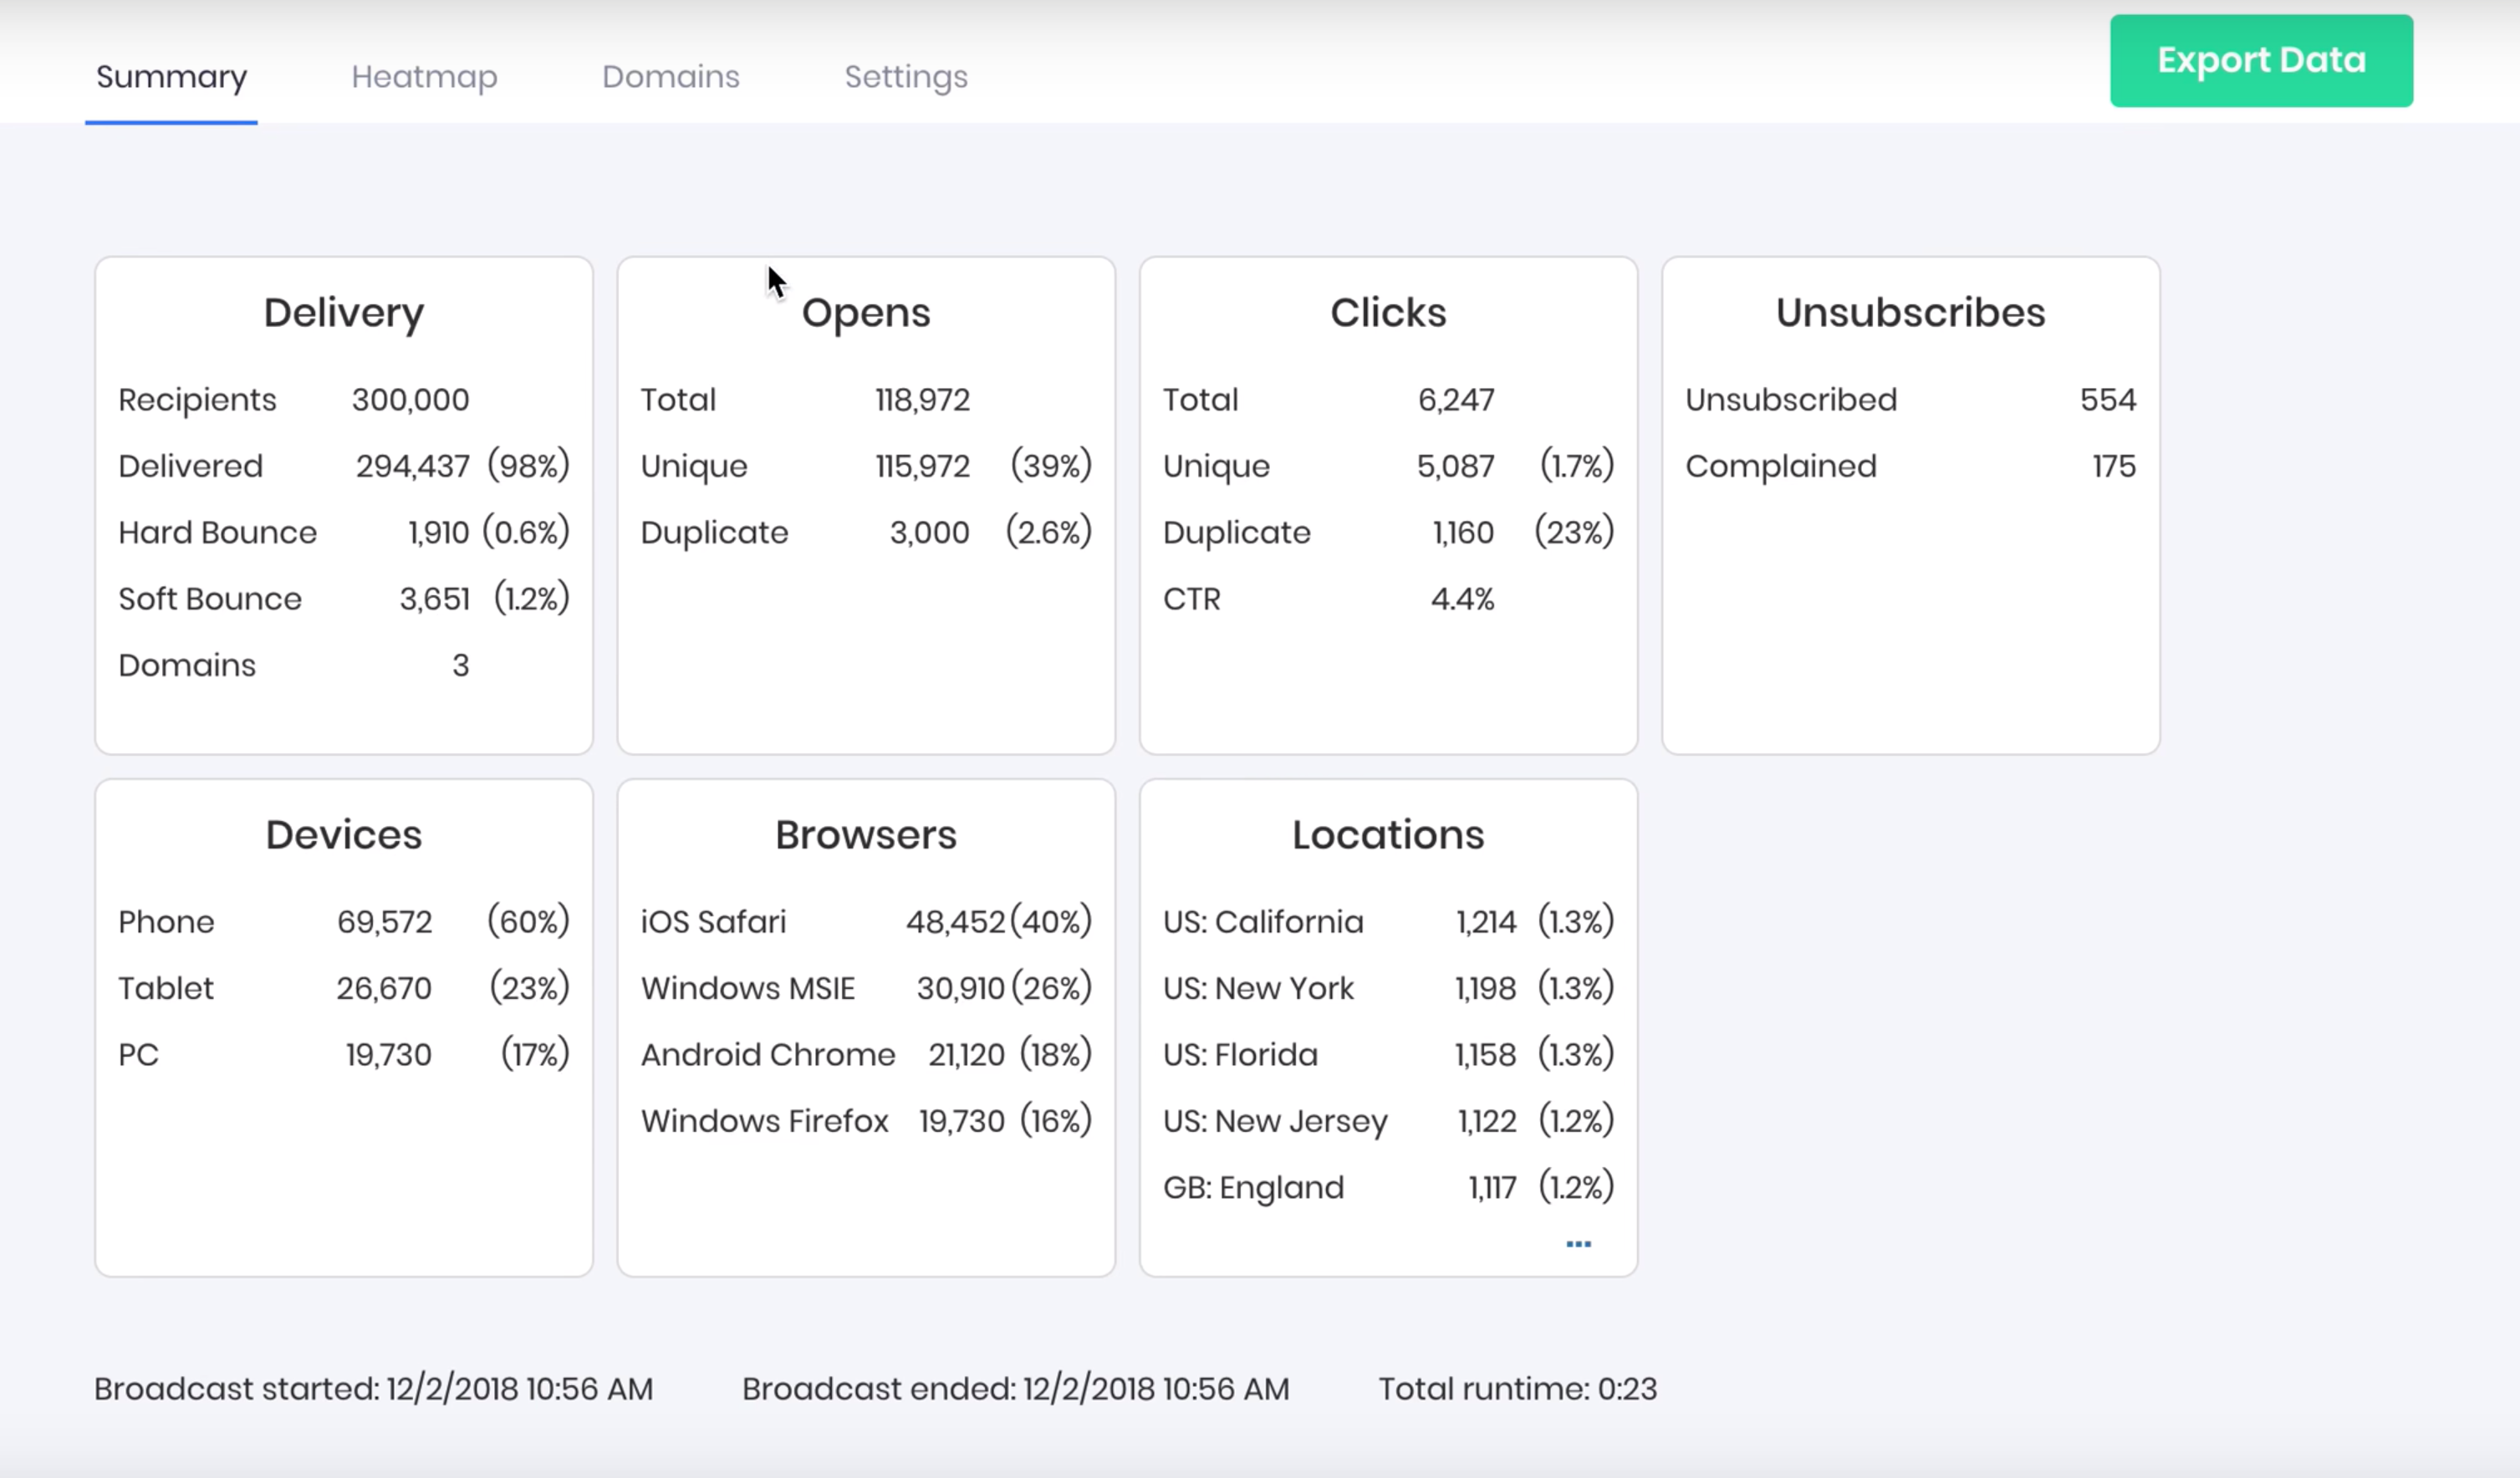Open the Settings tab
Image resolution: width=2520 pixels, height=1478 pixels.
point(905,77)
